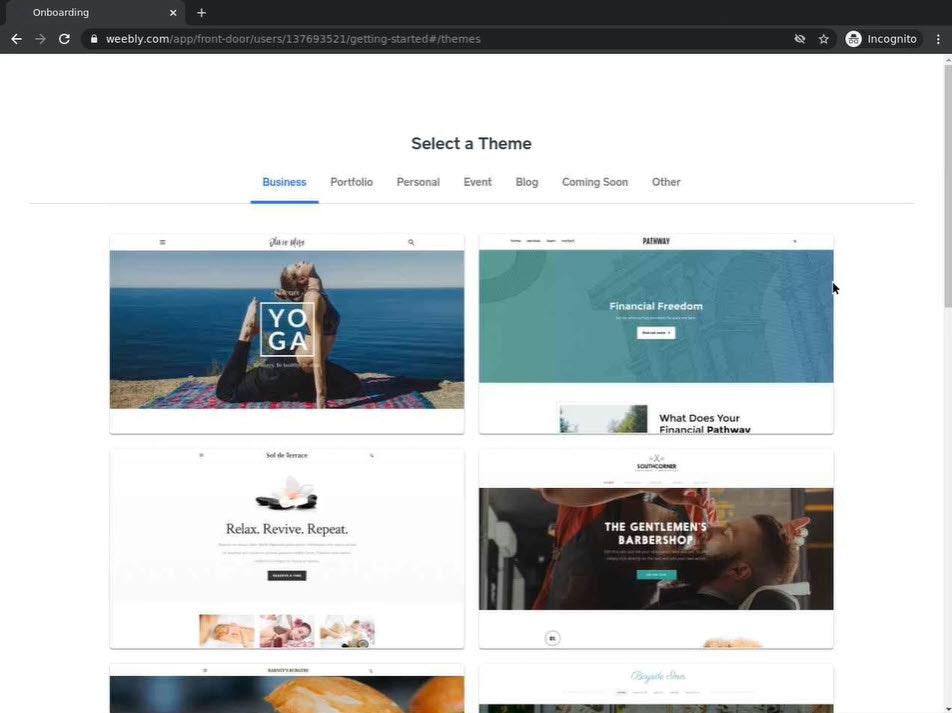Image resolution: width=952 pixels, height=713 pixels.
Task: Click the bookmark star icon
Action: click(823, 38)
